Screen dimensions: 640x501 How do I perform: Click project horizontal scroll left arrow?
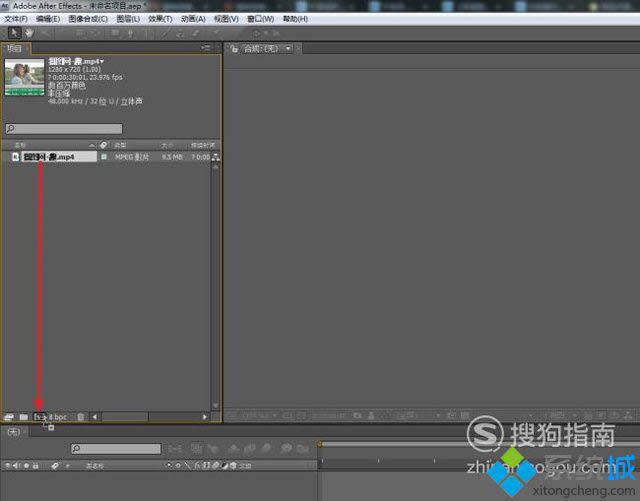[x=95, y=417]
